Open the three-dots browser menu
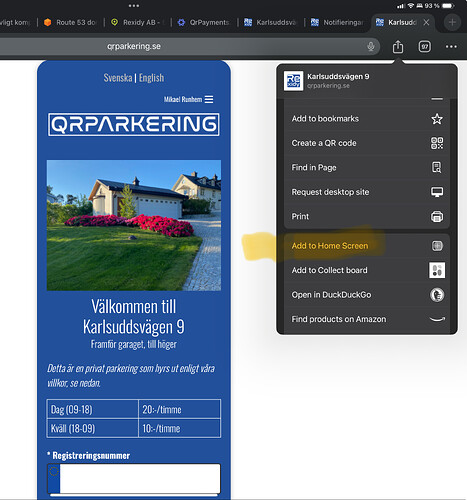Image resolution: width=467 pixels, height=500 pixels. tap(451, 47)
